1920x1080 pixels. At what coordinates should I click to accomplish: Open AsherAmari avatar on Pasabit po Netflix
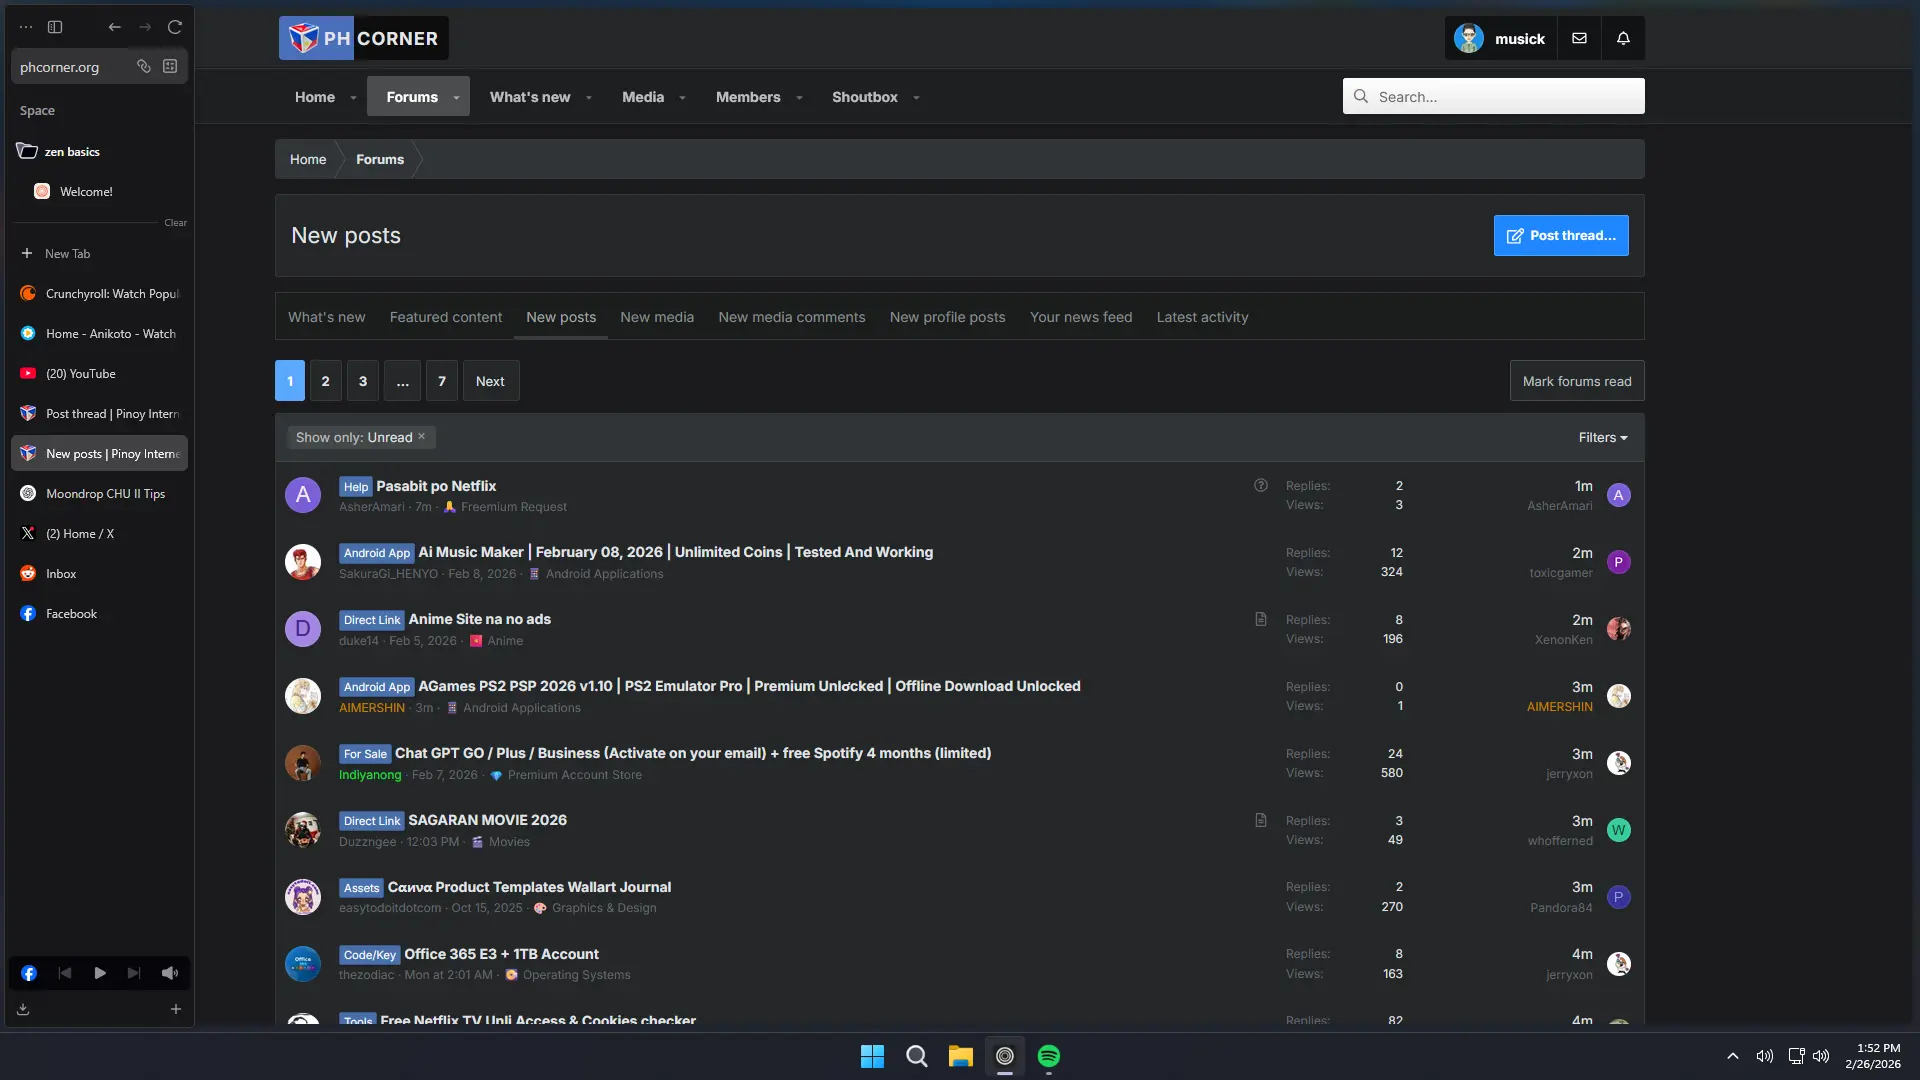click(303, 495)
